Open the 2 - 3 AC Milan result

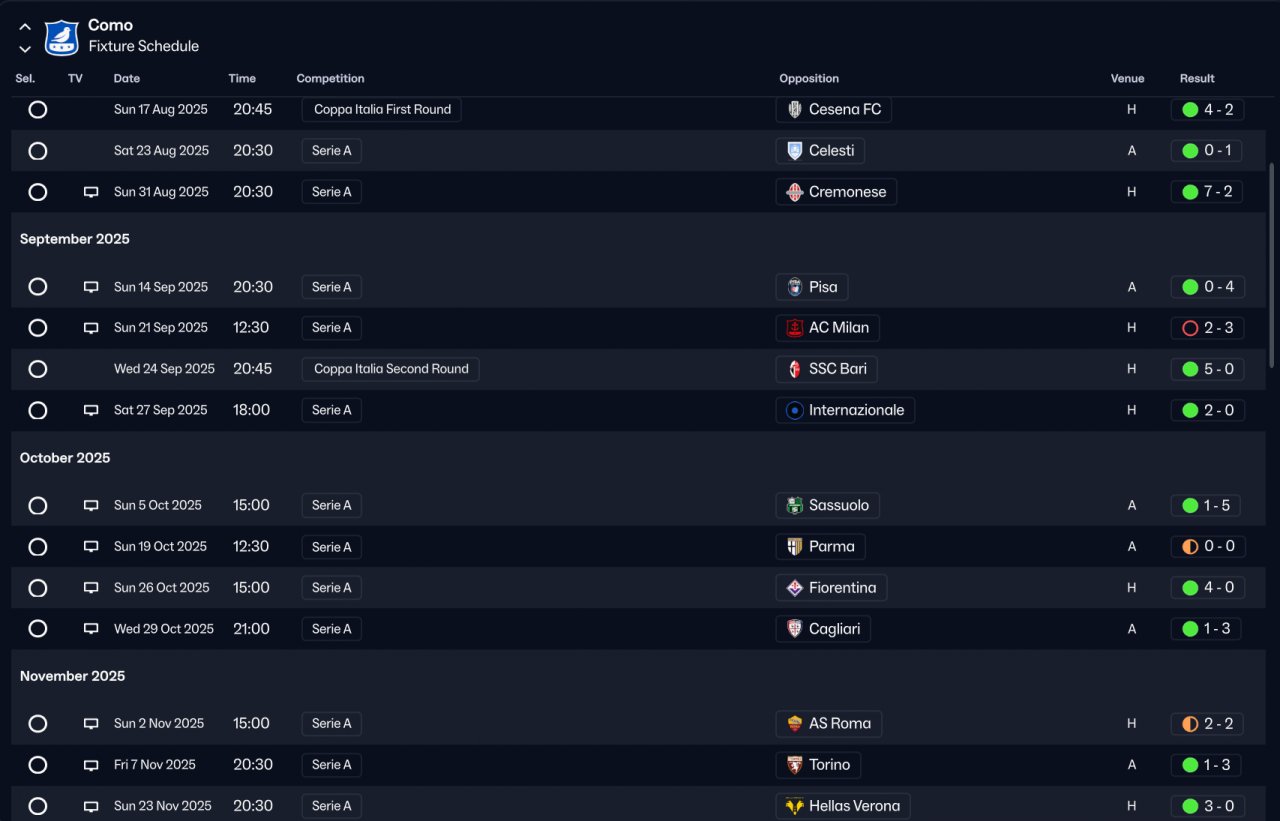click(x=1207, y=328)
